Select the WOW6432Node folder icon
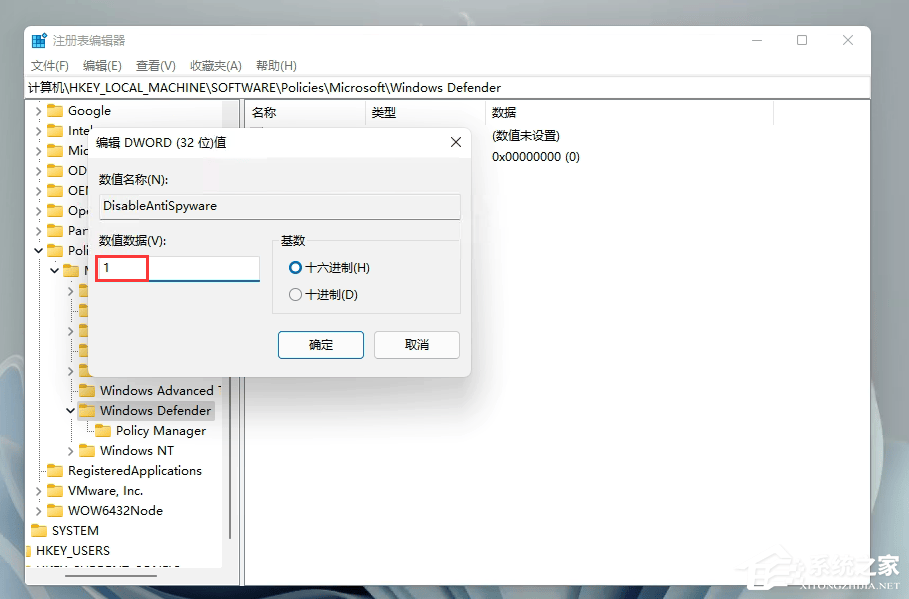This screenshot has height=599, width=909. [53, 510]
